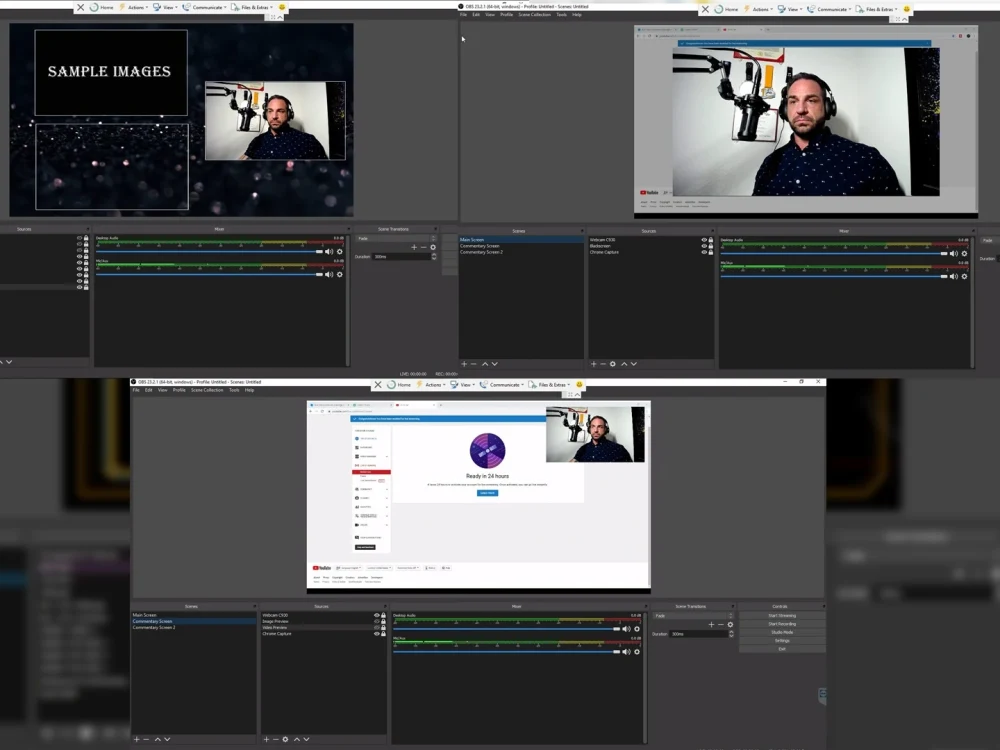Add a scene transition in bottom OBS window

(711, 624)
